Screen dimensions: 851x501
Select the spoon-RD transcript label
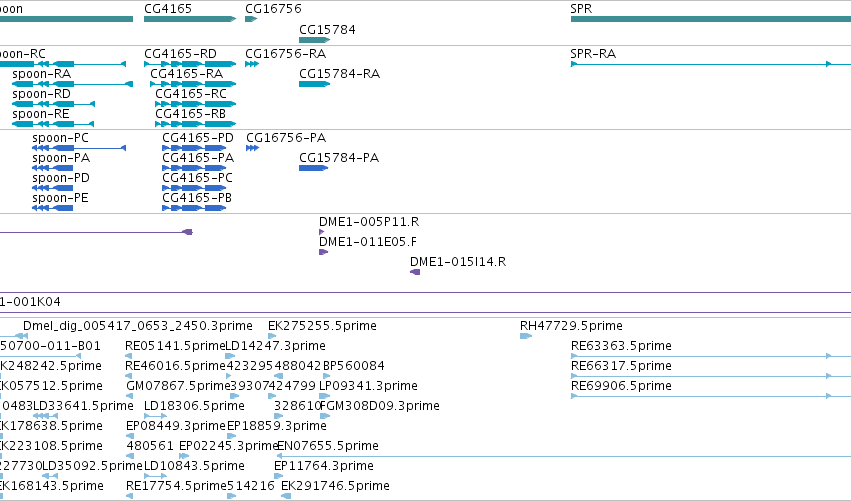(41, 94)
